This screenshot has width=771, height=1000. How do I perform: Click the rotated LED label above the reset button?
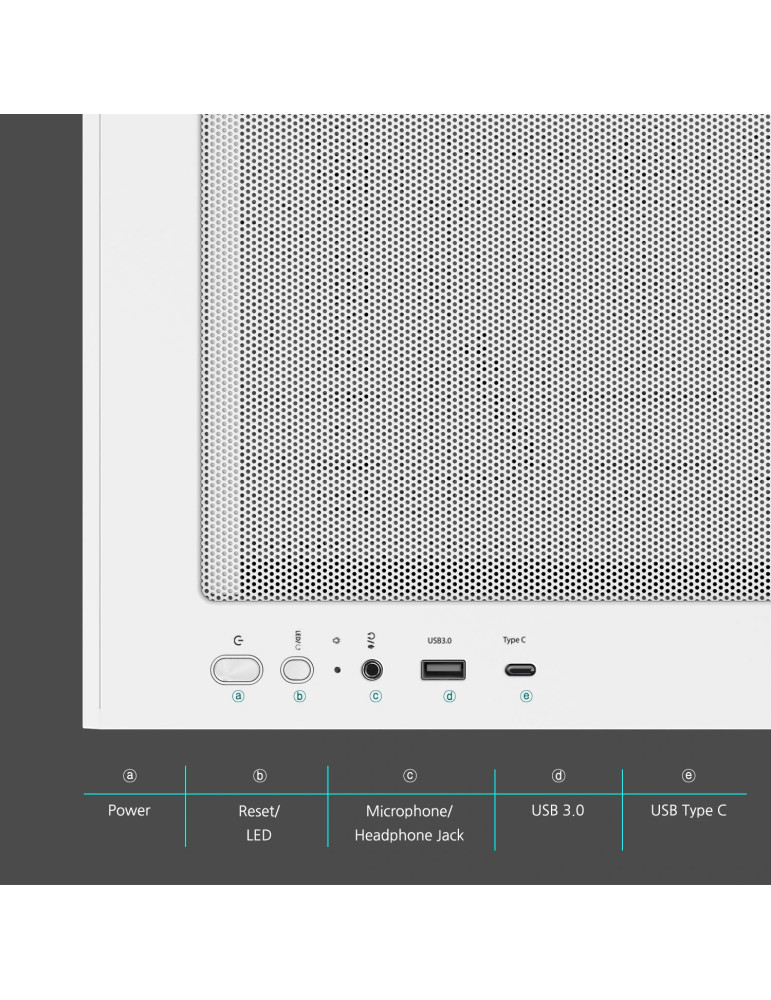coord(298,639)
